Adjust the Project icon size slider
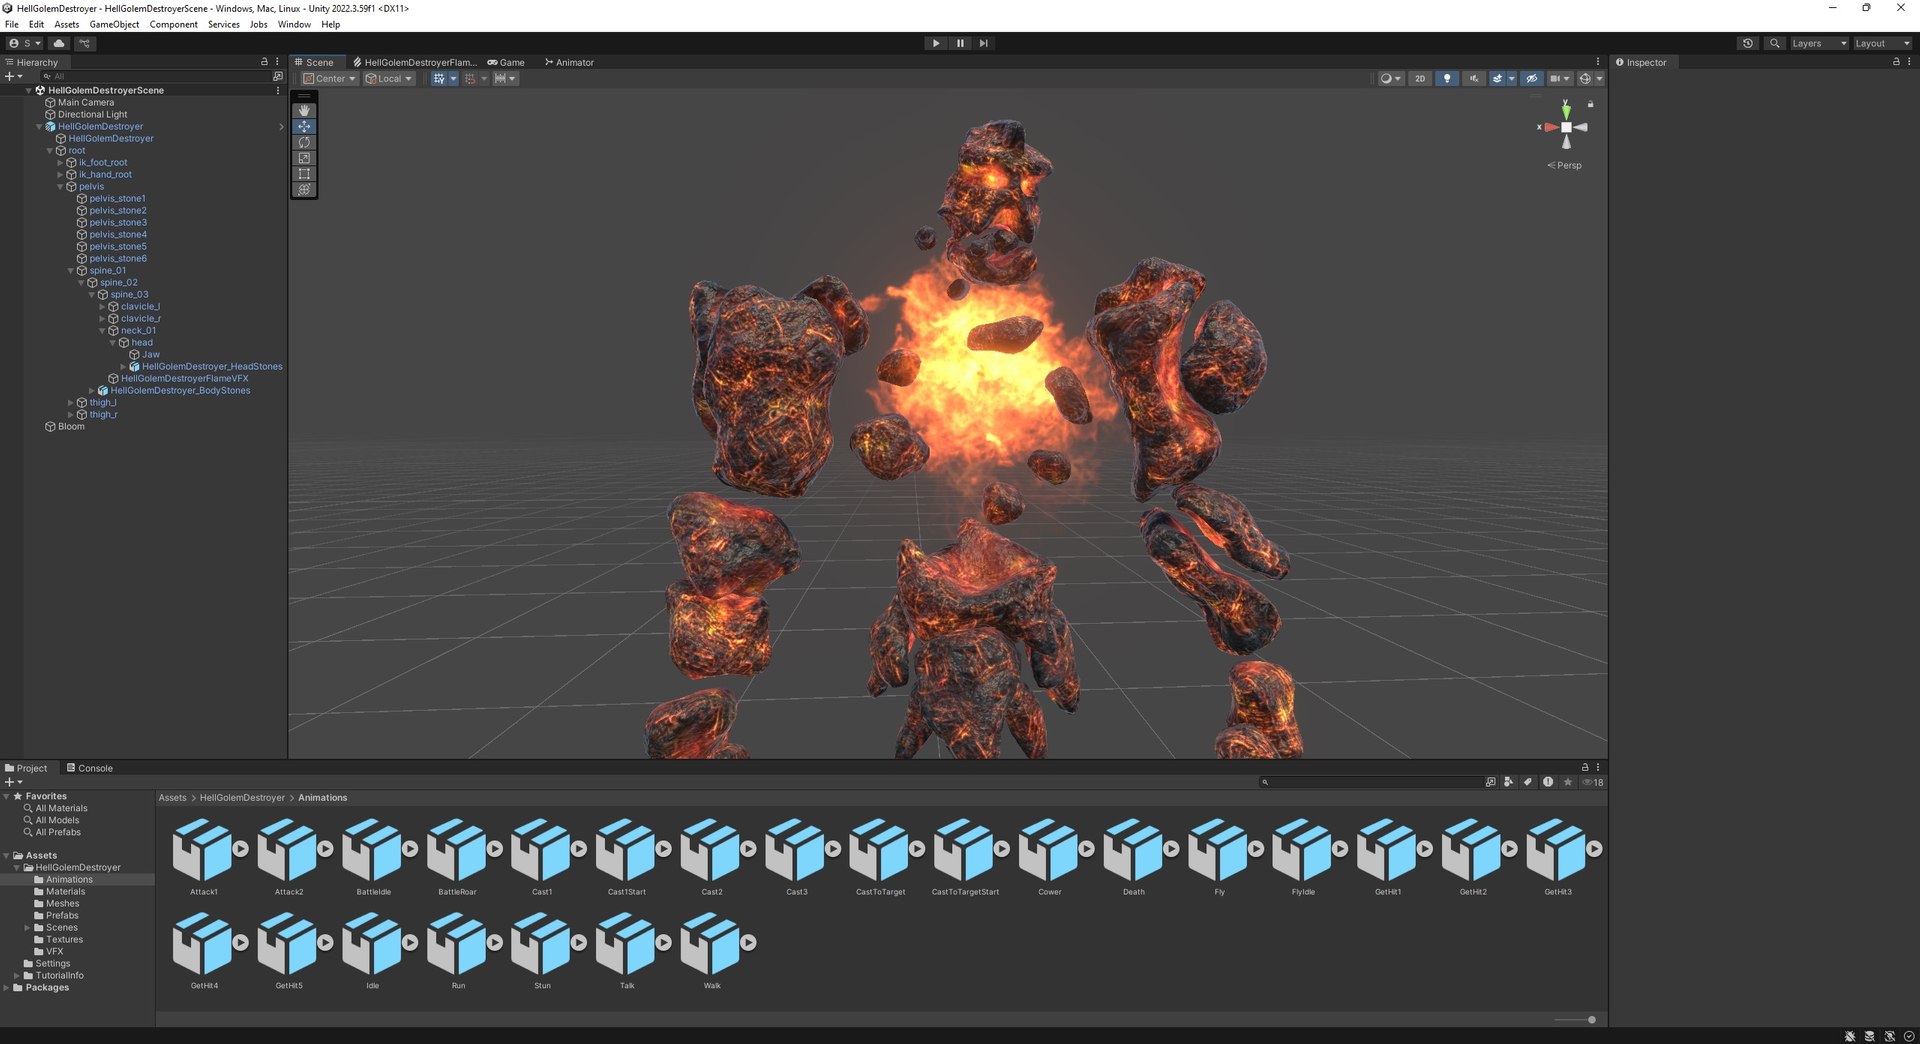The height and width of the screenshot is (1044, 1920). pyautogui.click(x=1576, y=1020)
